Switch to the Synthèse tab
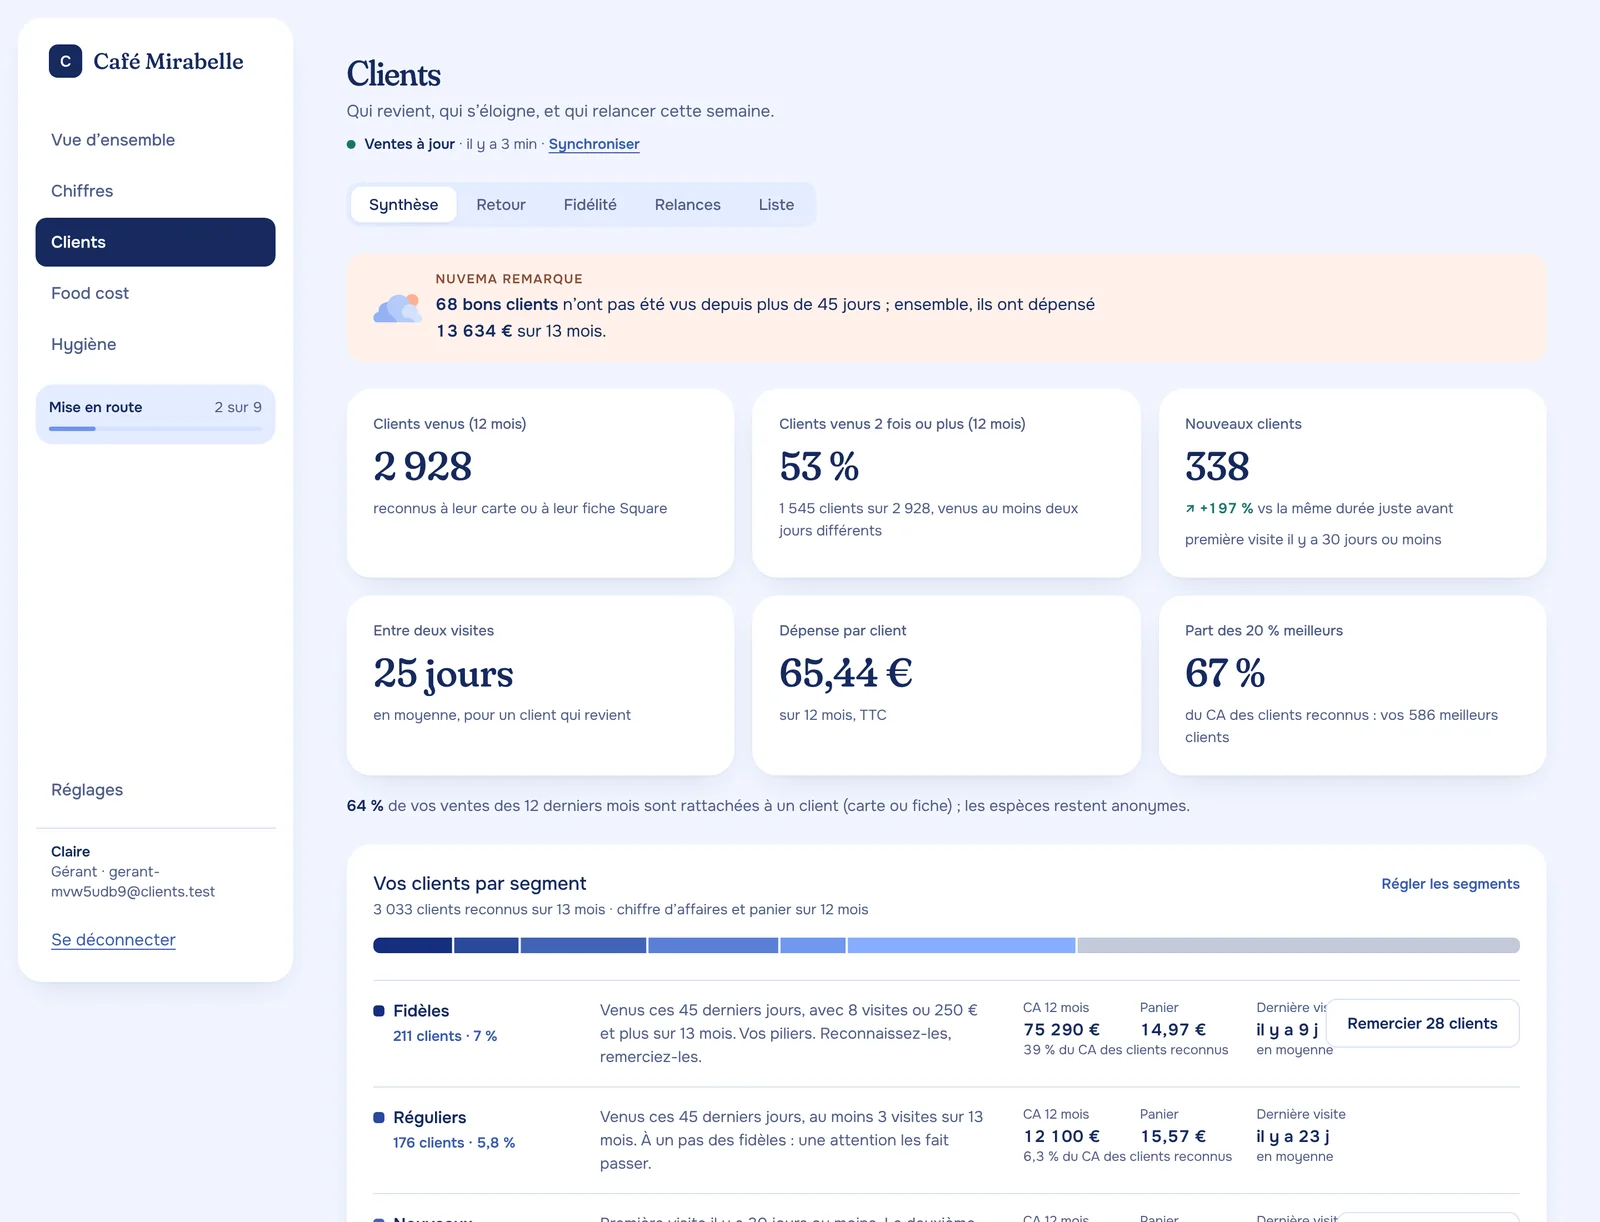The height and width of the screenshot is (1222, 1600). 403,205
